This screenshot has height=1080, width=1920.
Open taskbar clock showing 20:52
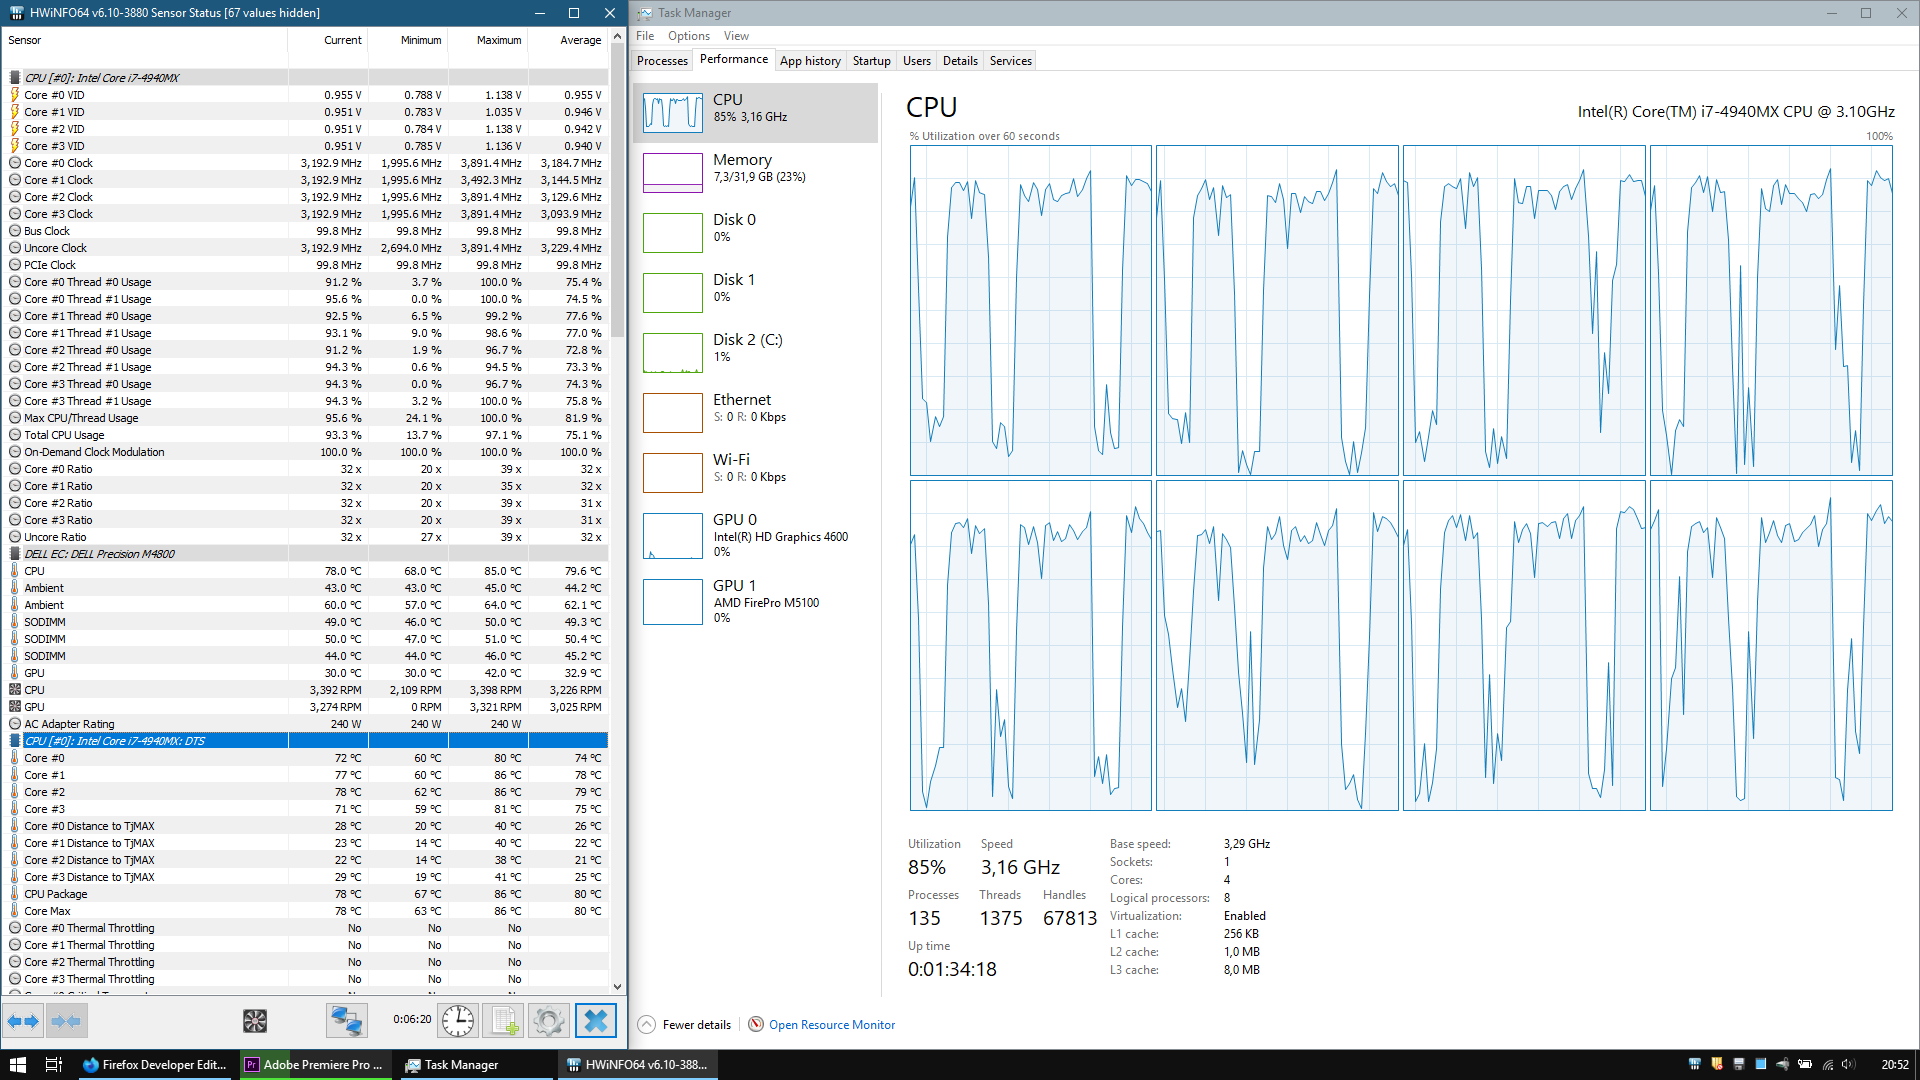click(x=1894, y=1065)
